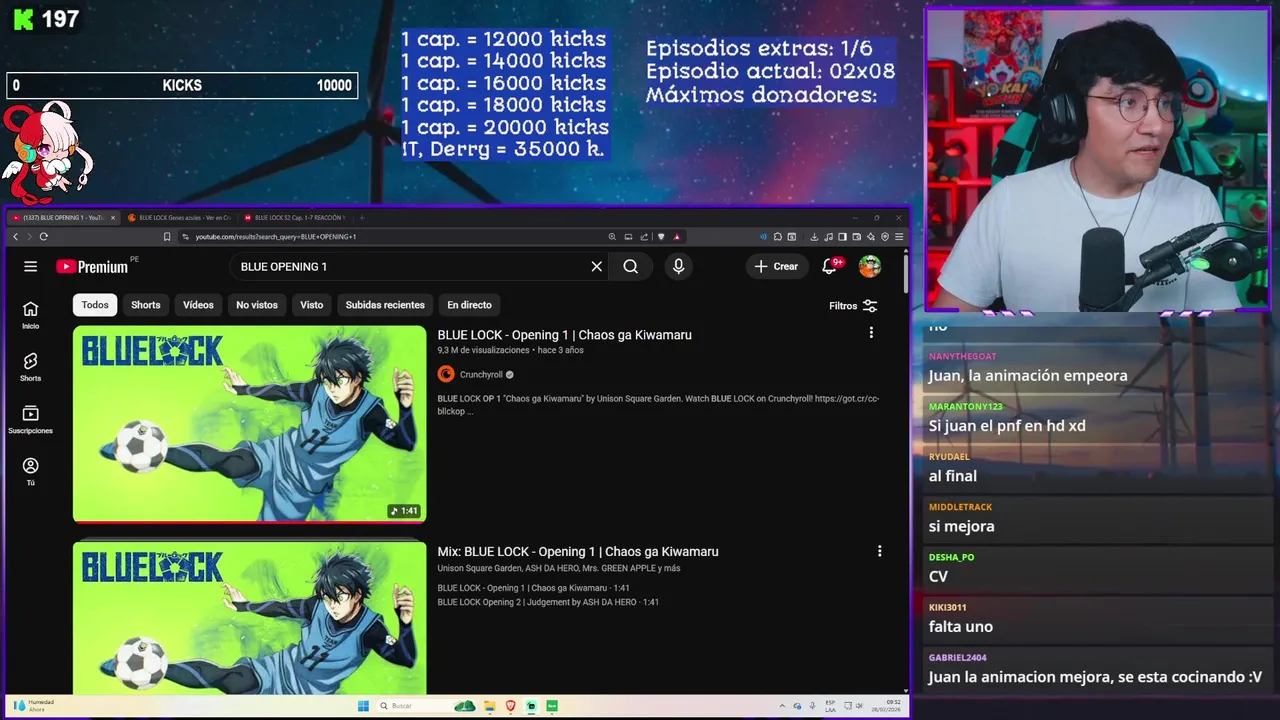Viewport: 1280px width, 720px height.
Task: Select the Visto filter chip
Action: point(312,305)
